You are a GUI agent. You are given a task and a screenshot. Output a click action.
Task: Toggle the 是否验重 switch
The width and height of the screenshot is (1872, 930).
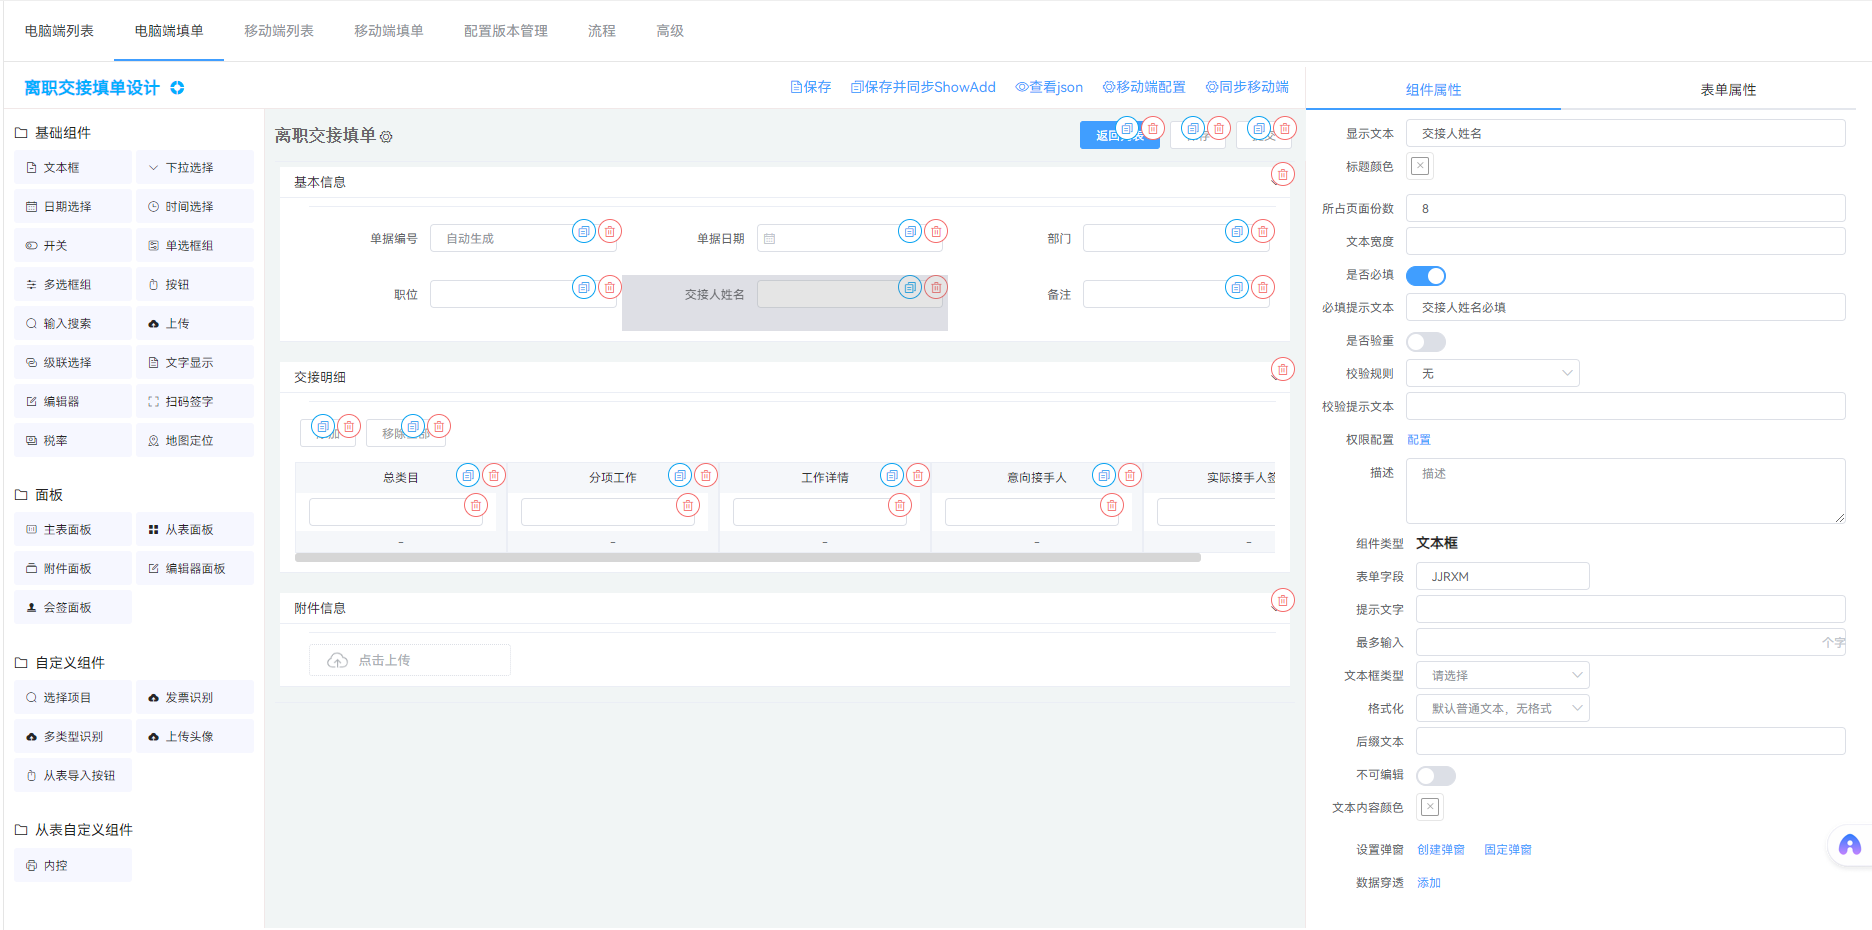pos(1426,341)
